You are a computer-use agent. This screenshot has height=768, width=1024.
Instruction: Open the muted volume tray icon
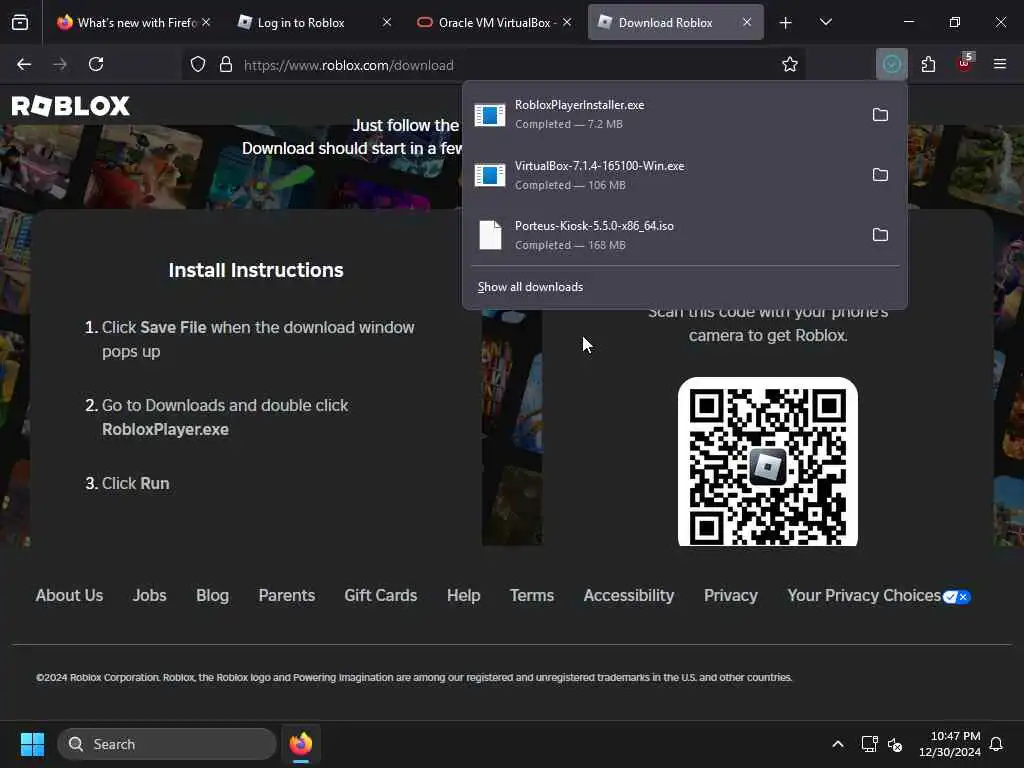coord(895,744)
